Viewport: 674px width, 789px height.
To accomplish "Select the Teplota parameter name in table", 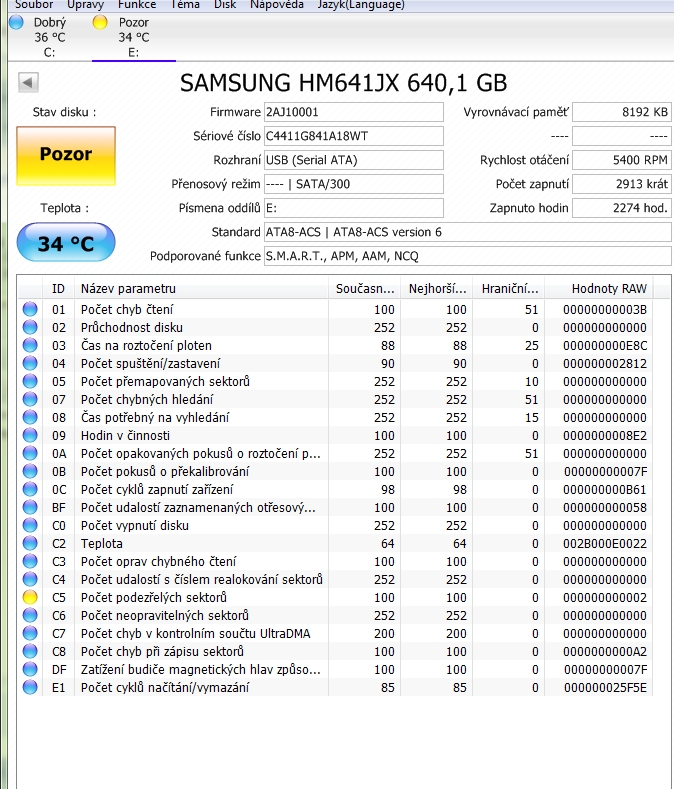I will pos(102,543).
